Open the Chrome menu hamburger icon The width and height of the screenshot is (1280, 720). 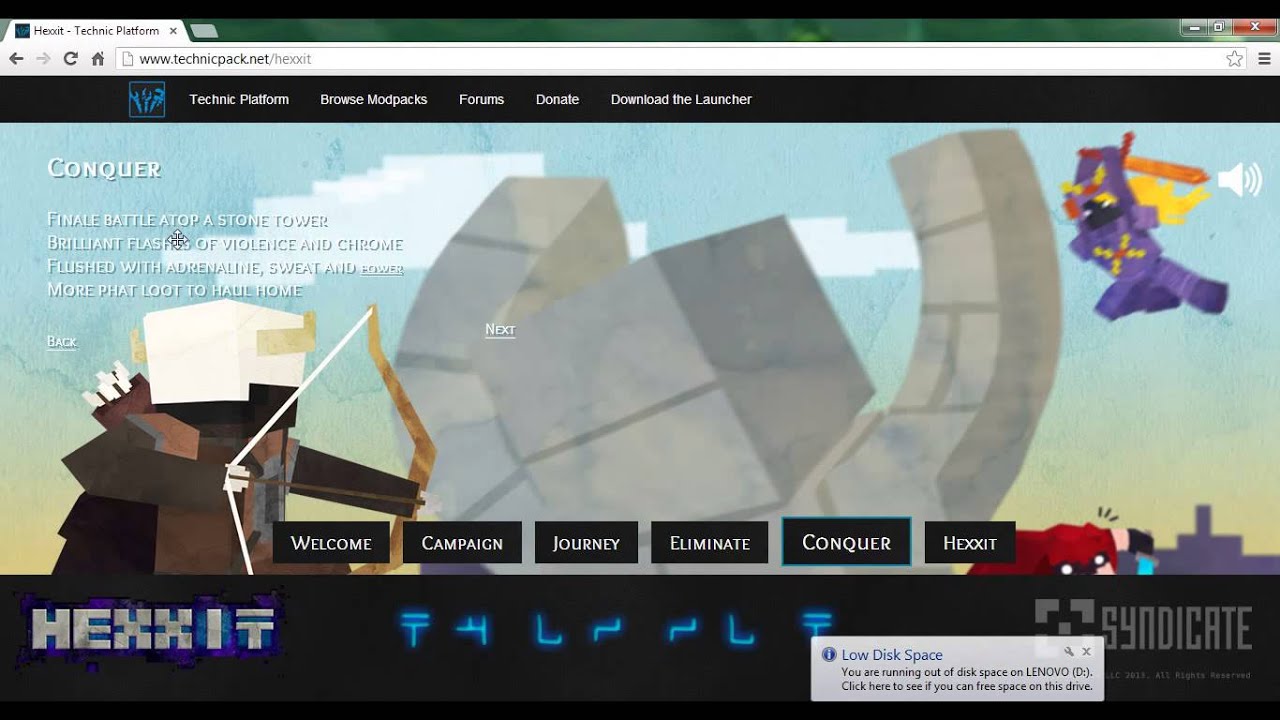point(1263,59)
